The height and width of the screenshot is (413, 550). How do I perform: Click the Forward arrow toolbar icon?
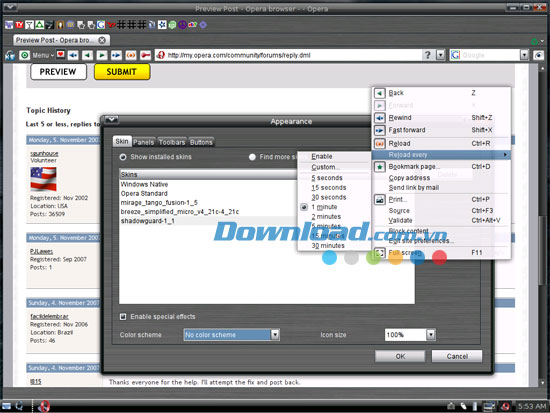(102, 55)
